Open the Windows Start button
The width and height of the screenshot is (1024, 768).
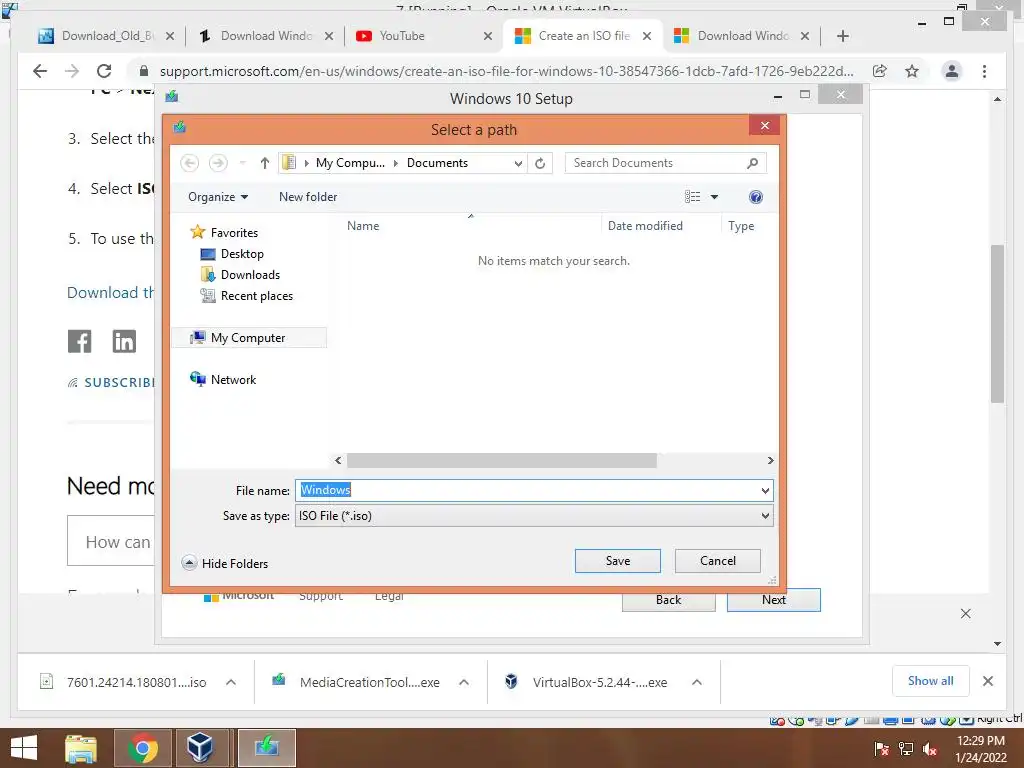(24, 748)
